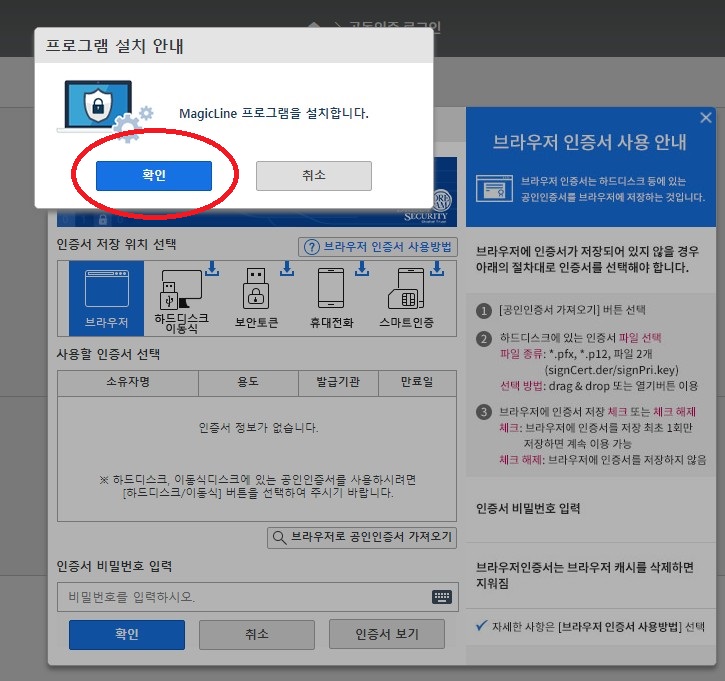Focus the certificate password input field

pyautogui.click(x=258, y=597)
